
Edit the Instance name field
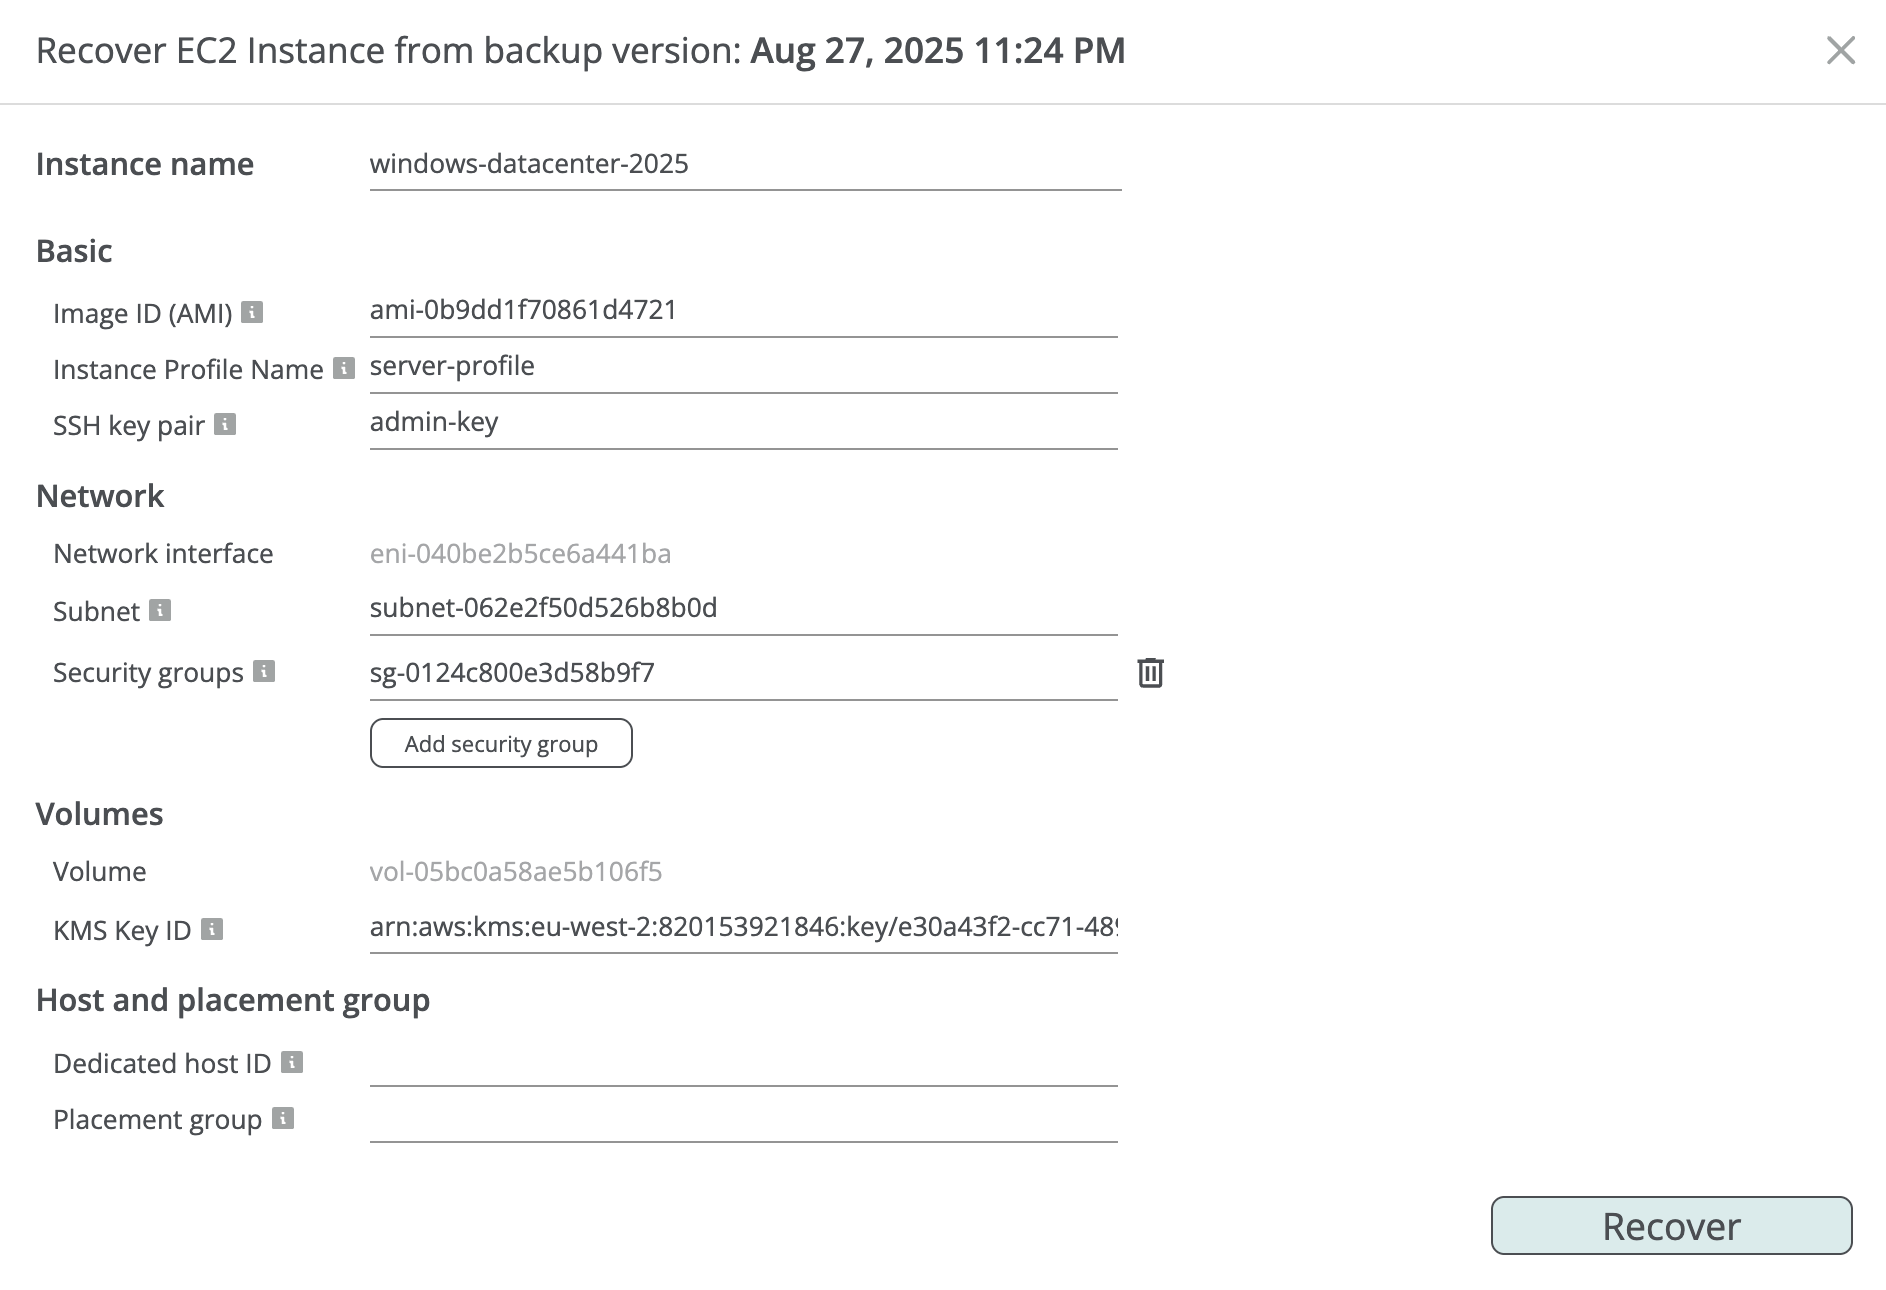pos(744,165)
